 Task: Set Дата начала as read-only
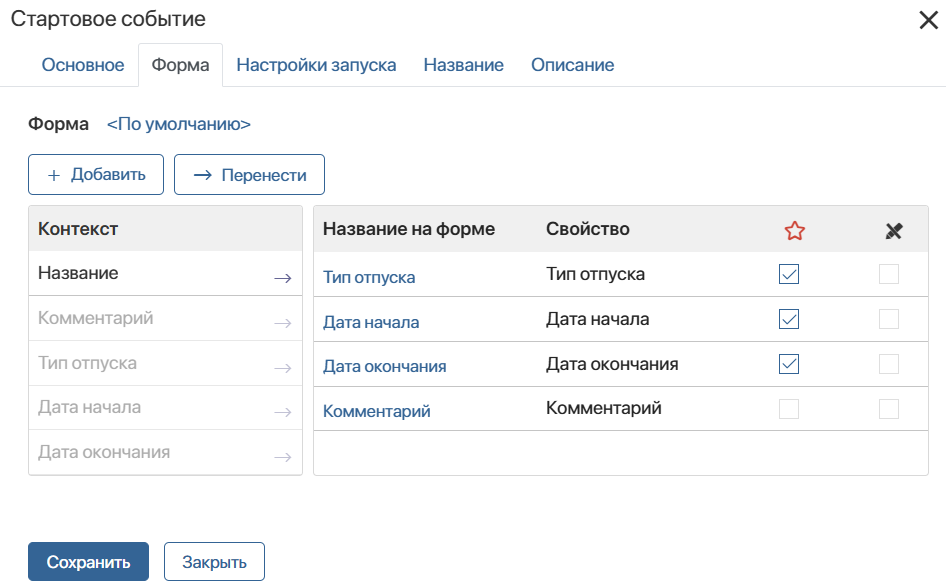pos(889,319)
